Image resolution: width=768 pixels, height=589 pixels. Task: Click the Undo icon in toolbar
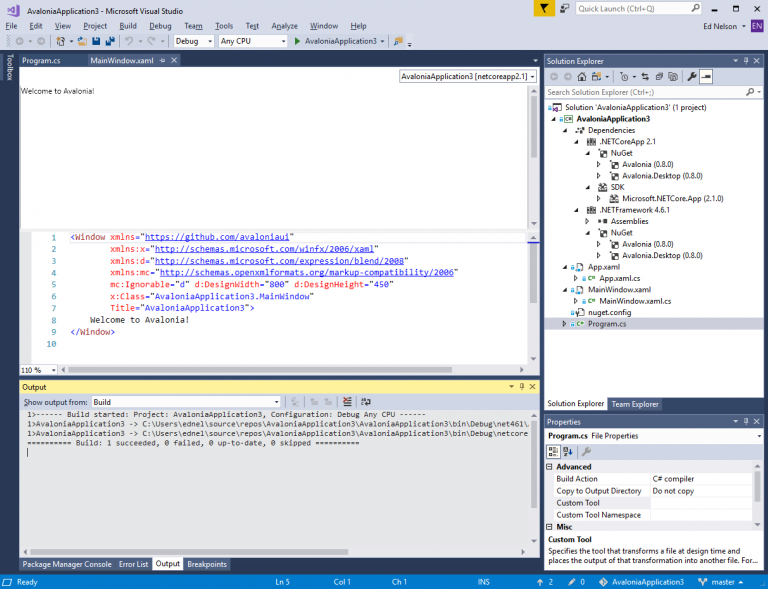[x=129, y=41]
